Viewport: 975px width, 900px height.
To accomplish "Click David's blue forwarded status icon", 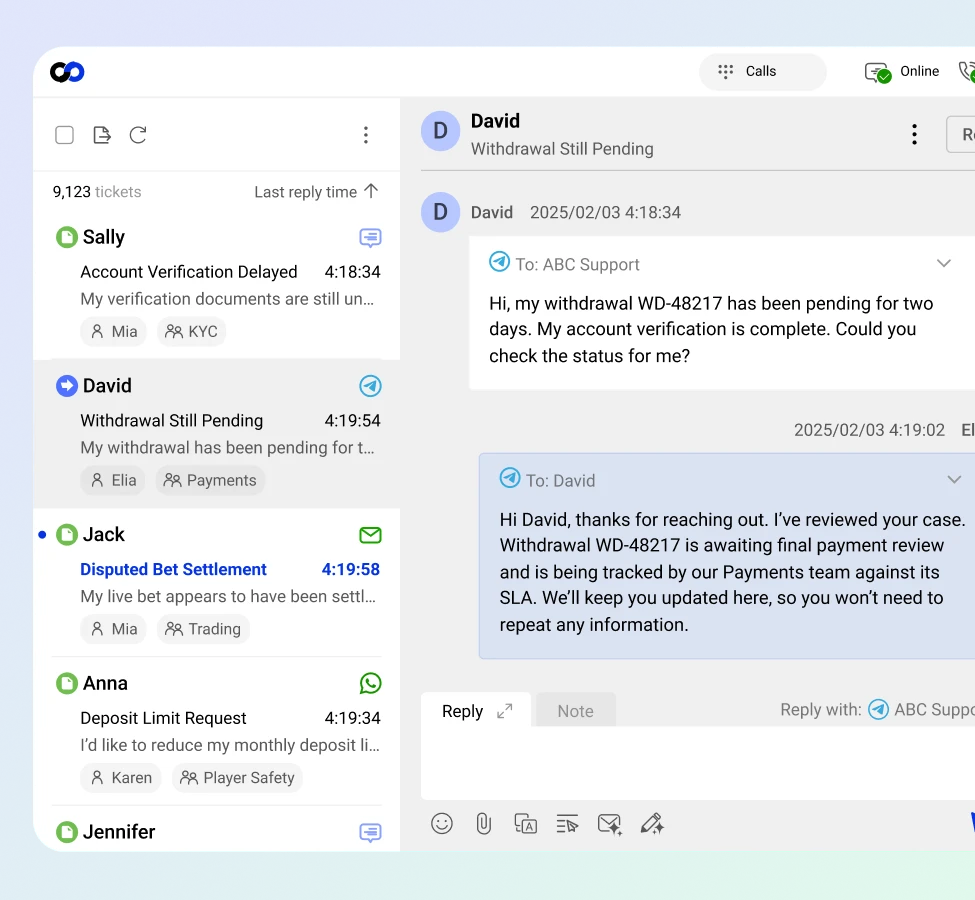I will point(67,386).
